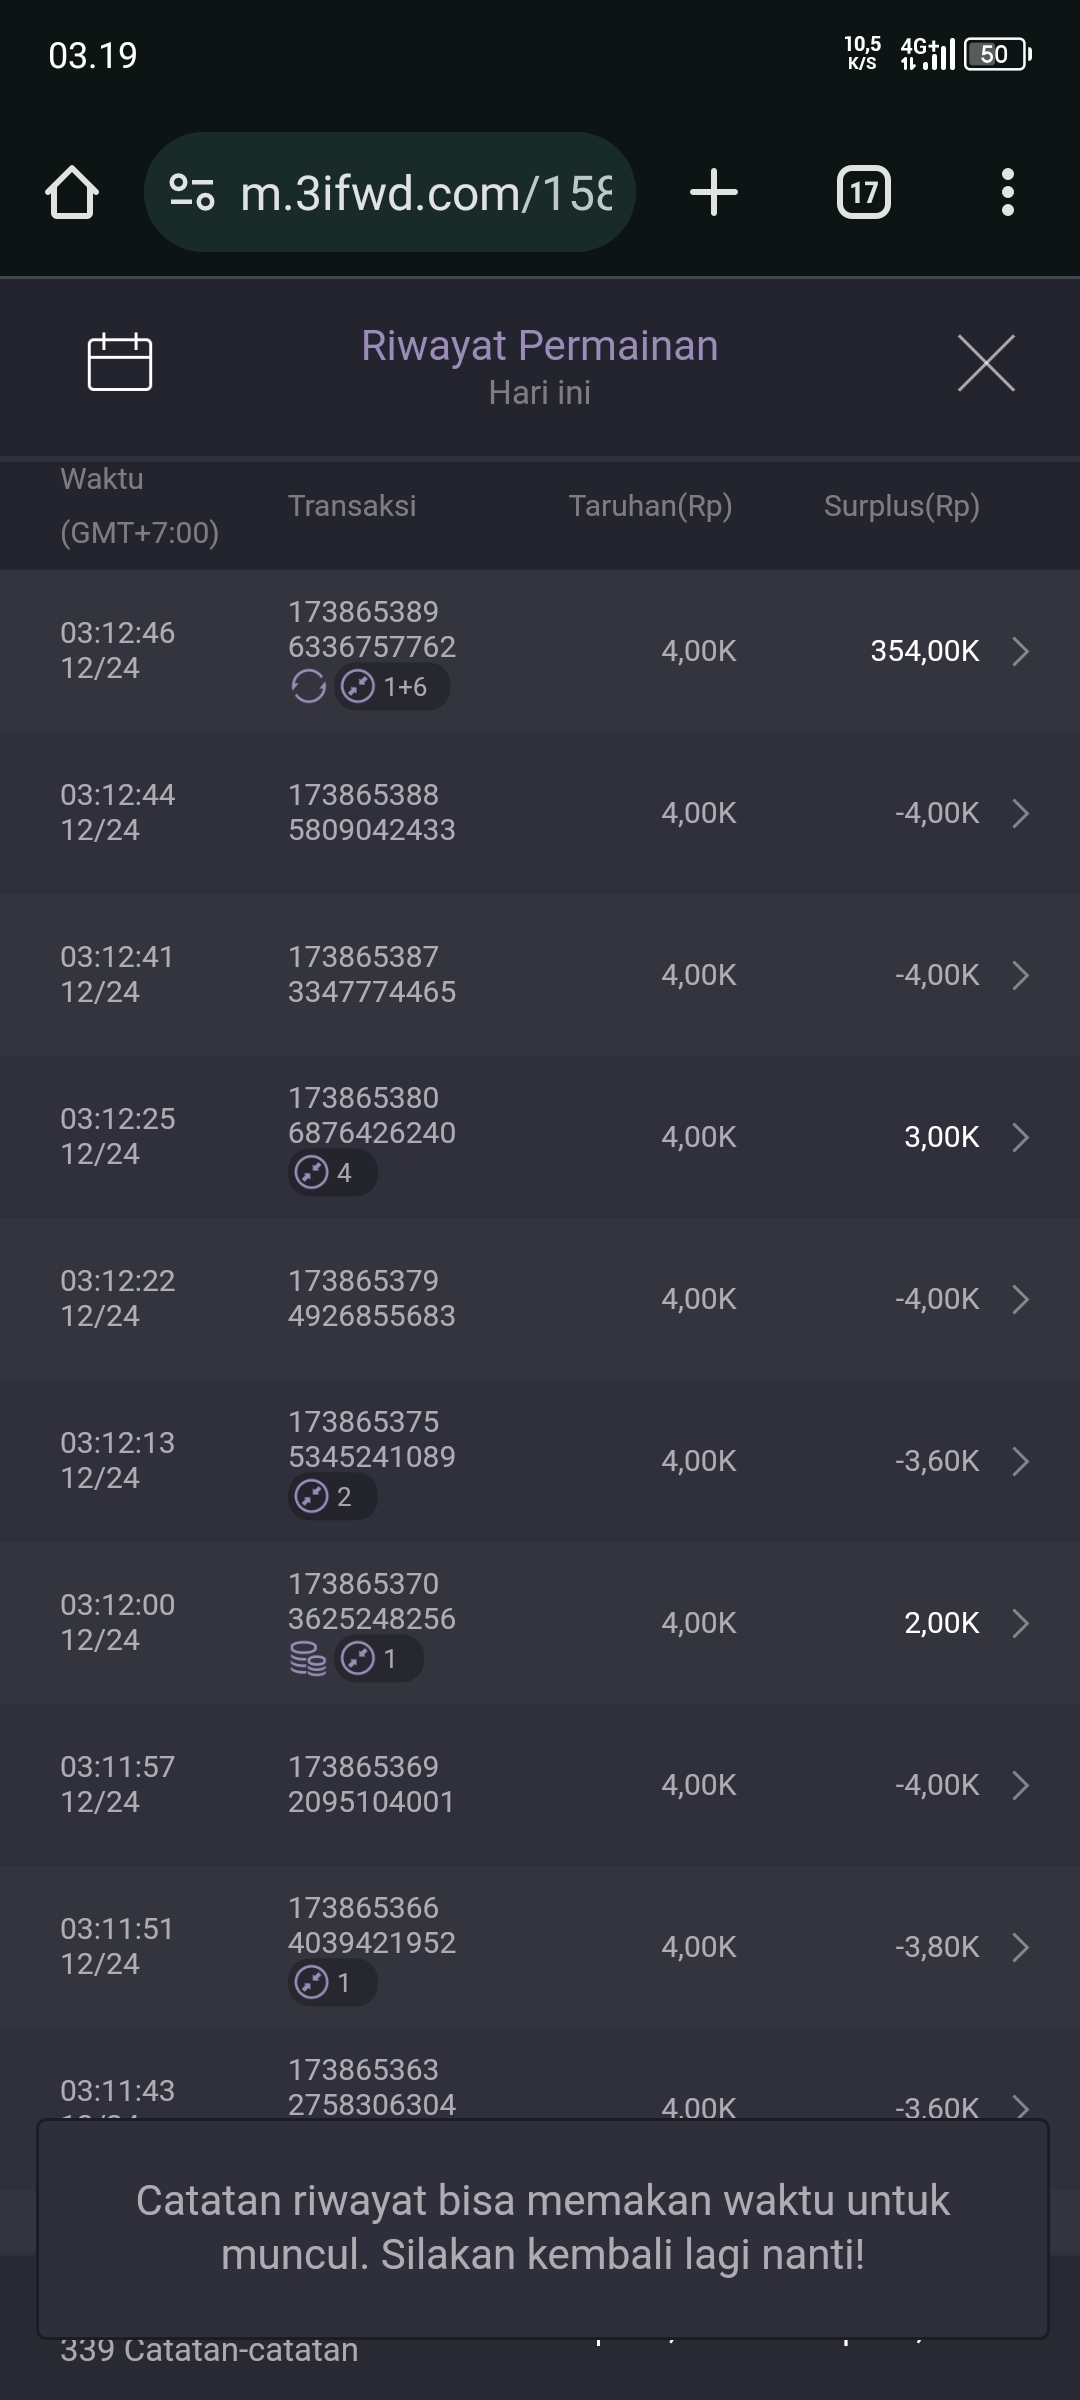The image size is (1080, 2400).
Task: Tap the browser home icon
Action: tap(72, 192)
